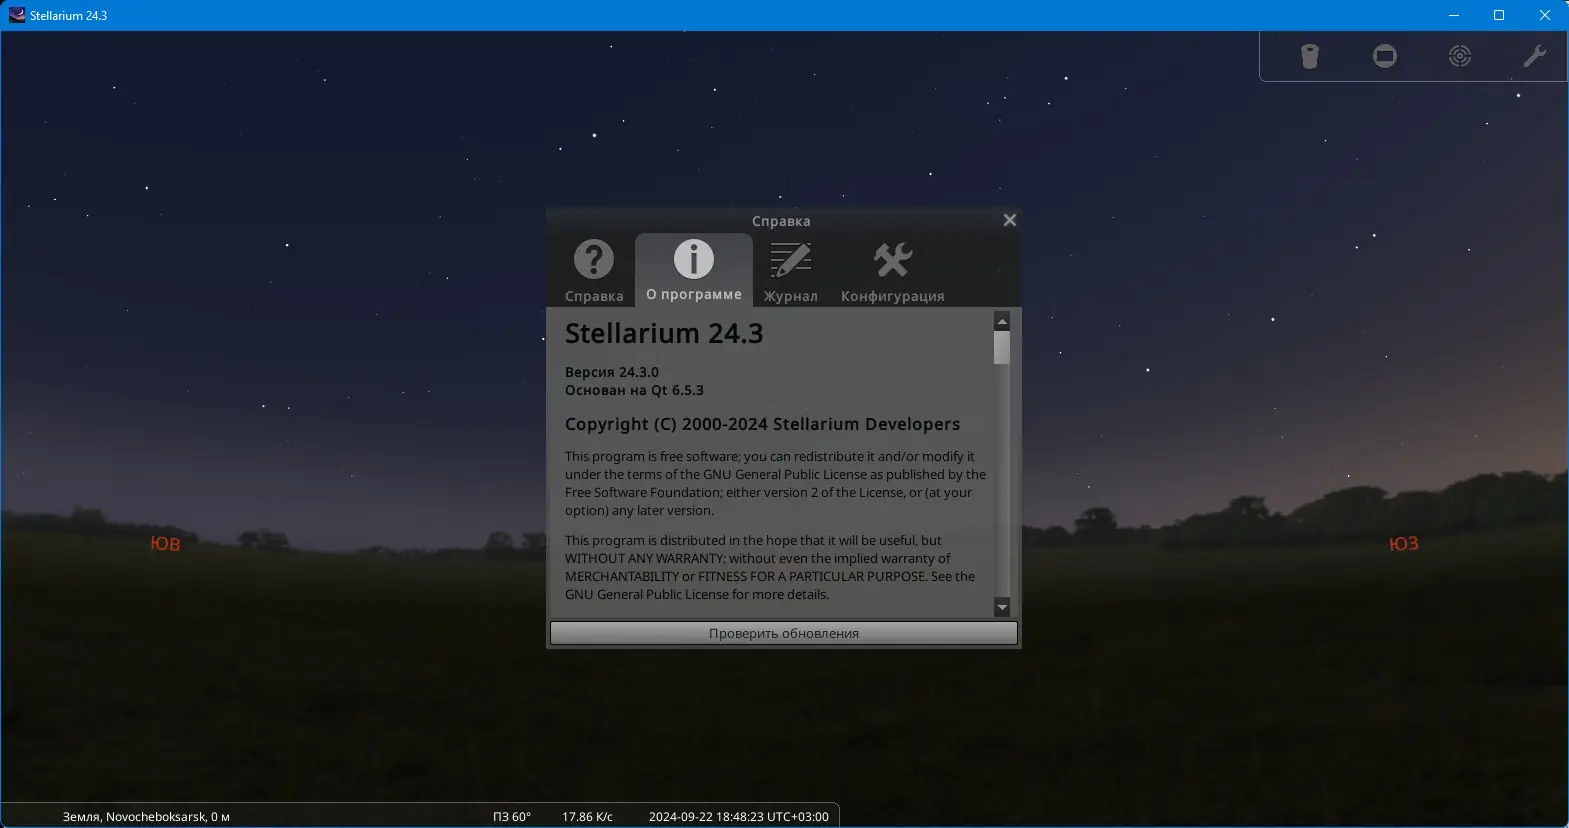Close the Stellarium main window
Viewport: 1569px width, 828px height.
[1545, 15]
